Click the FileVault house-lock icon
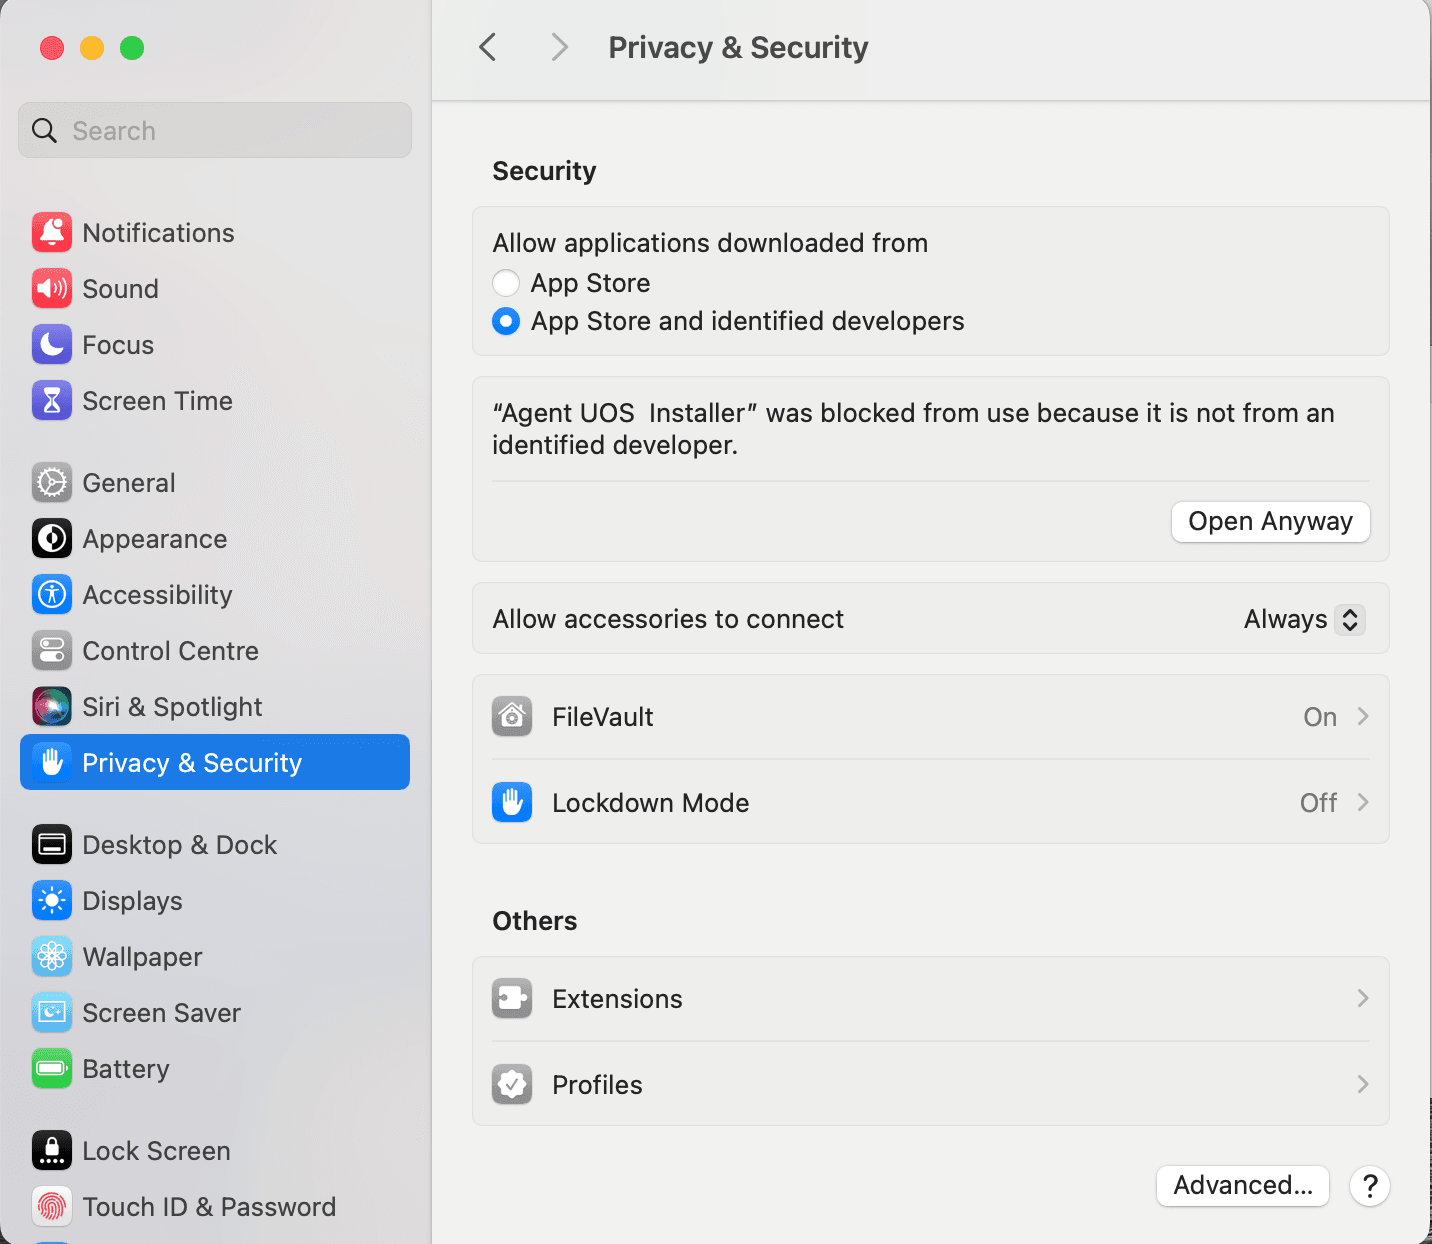 click(512, 716)
